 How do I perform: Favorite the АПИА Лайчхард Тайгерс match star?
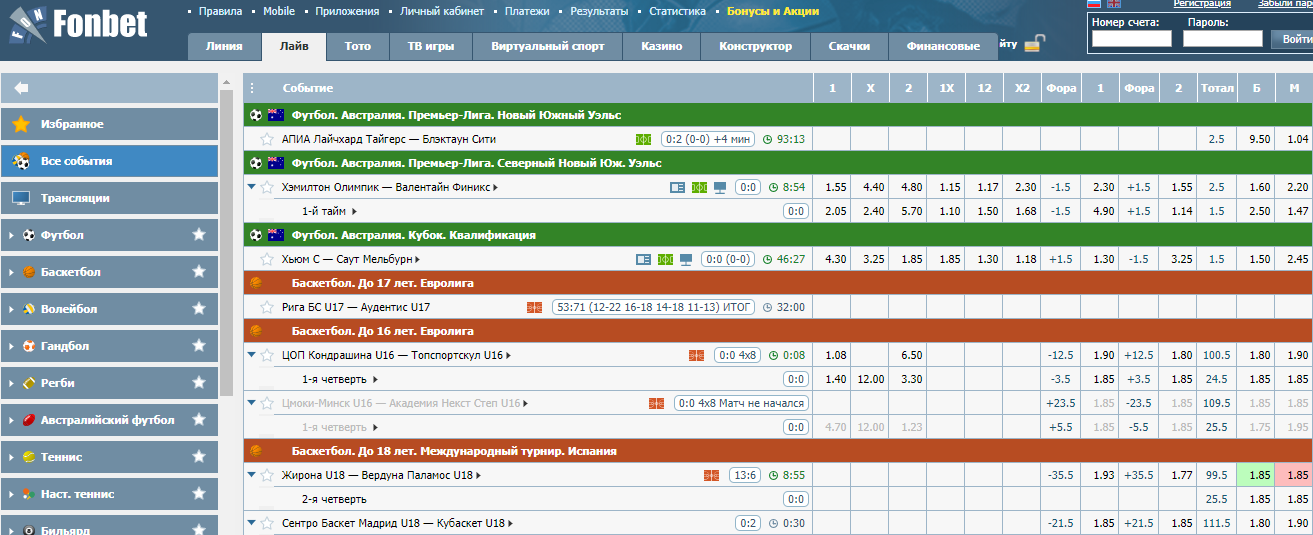(267, 139)
